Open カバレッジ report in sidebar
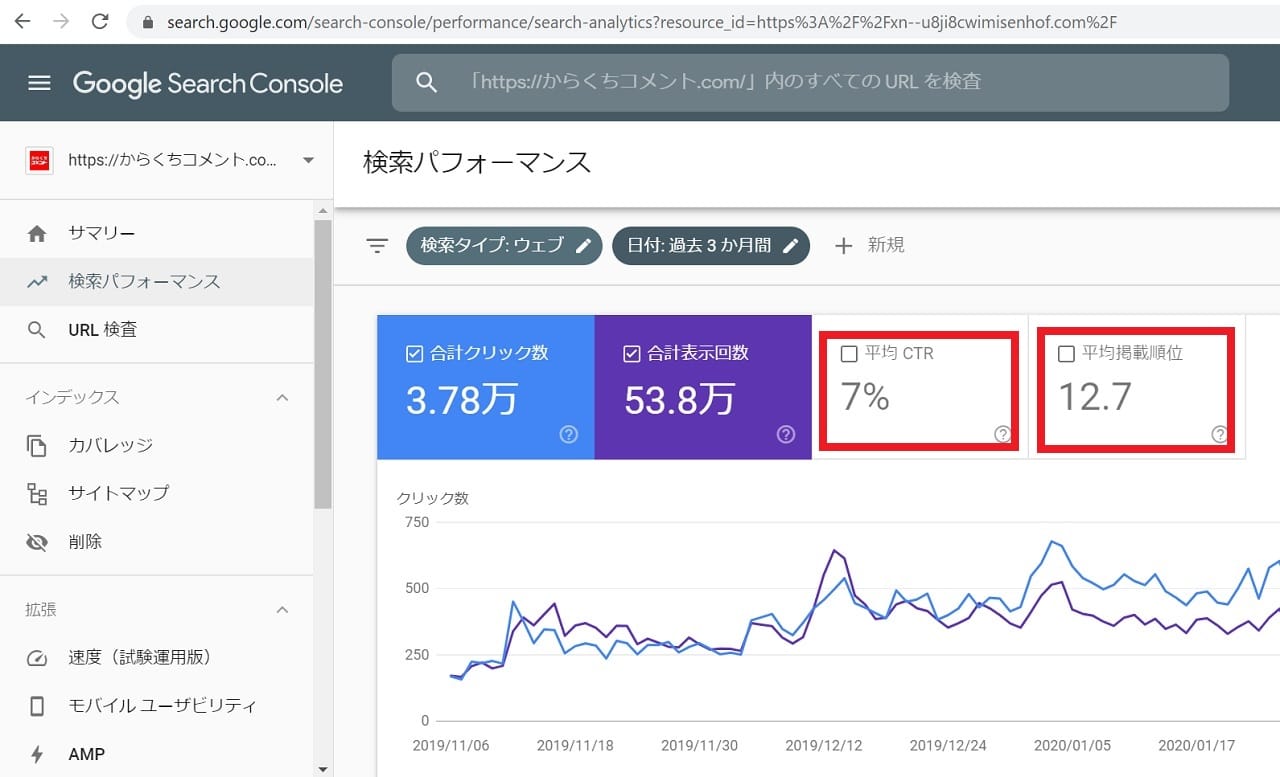The height and width of the screenshot is (777, 1280). (110, 445)
